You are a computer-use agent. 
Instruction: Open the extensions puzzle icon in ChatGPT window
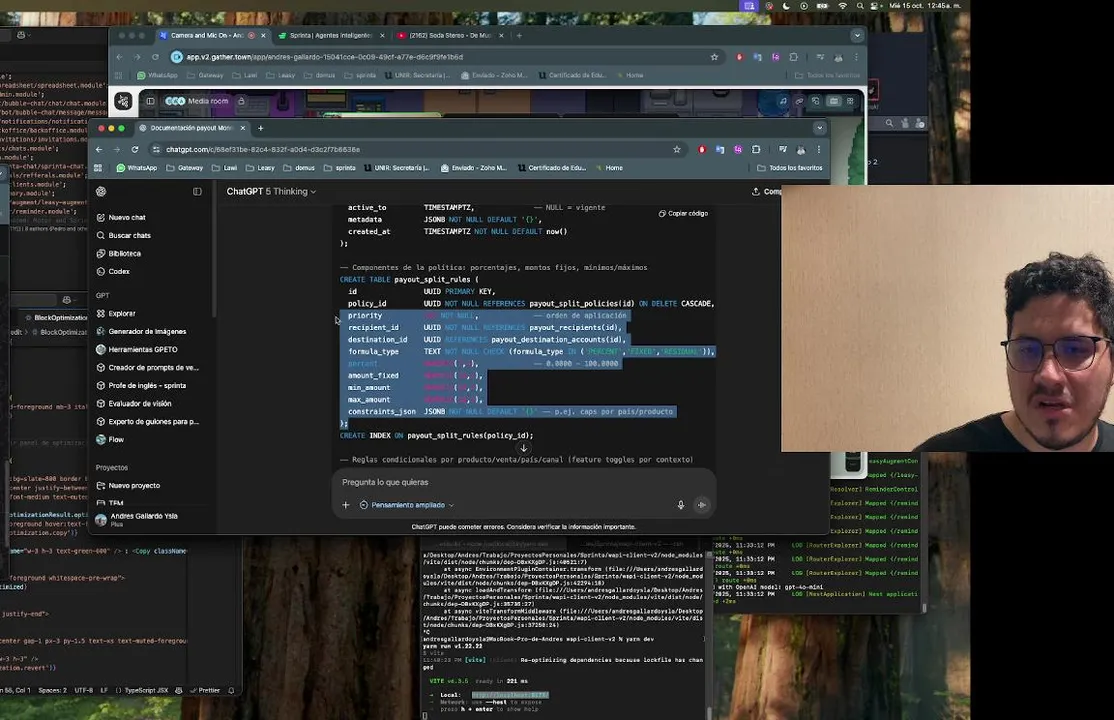[x=756, y=149]
